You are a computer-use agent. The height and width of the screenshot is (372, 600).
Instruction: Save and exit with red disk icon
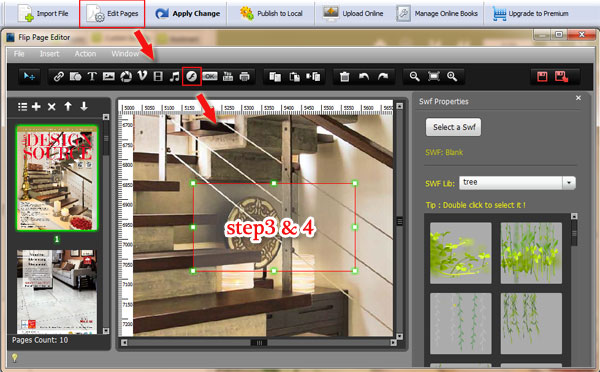pyautogui.click(x=561, y=77)
